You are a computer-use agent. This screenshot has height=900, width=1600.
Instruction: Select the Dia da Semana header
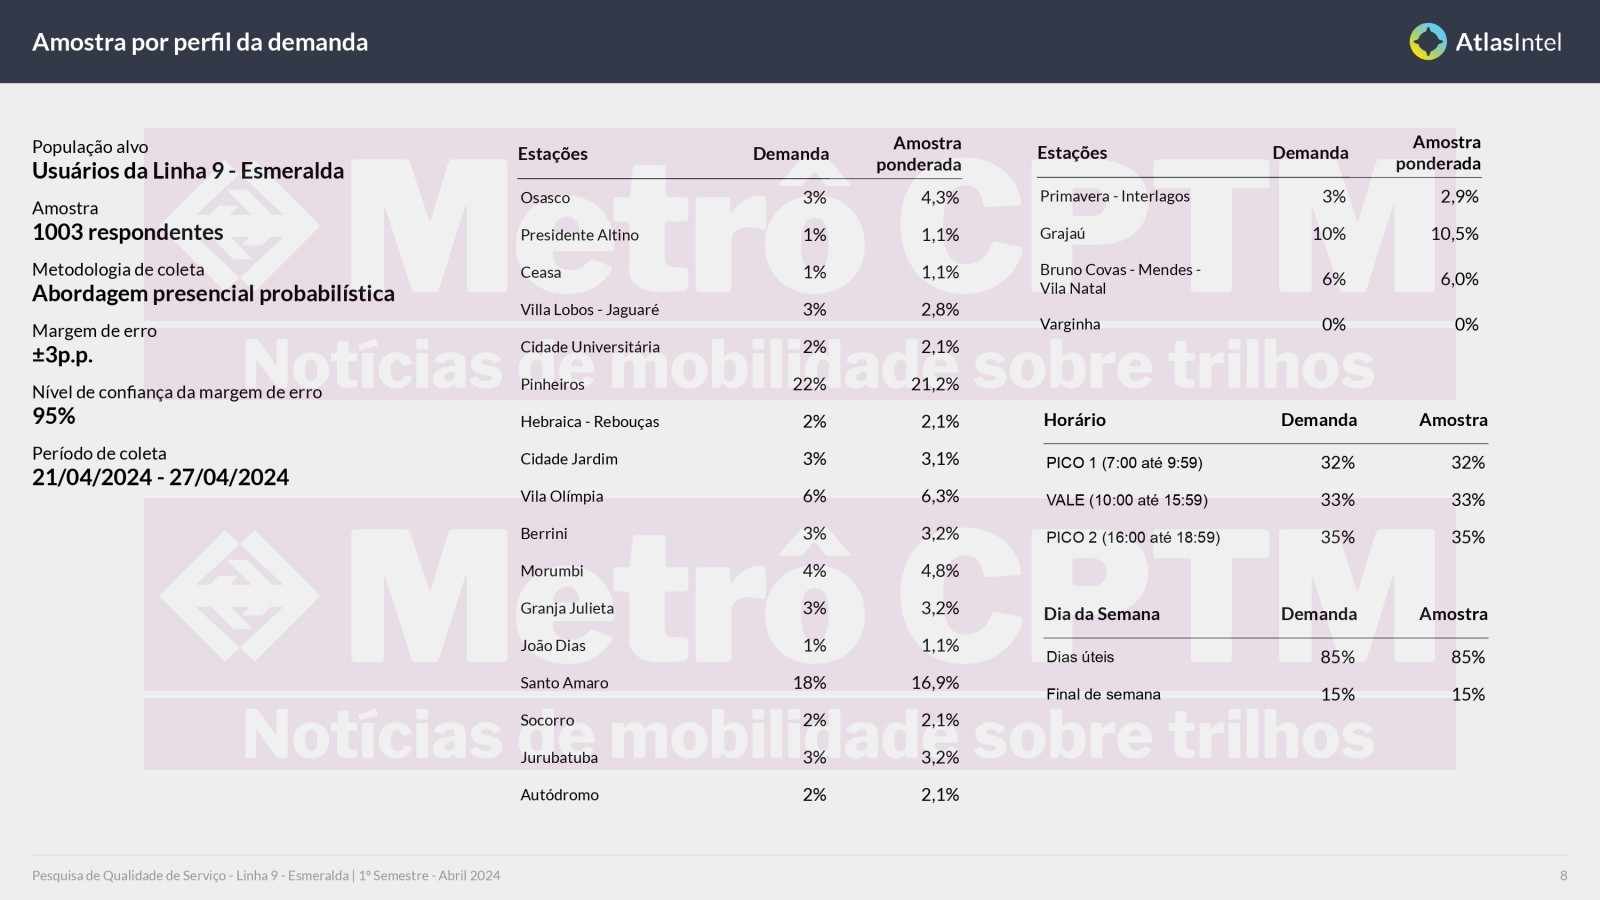pos(1102,614)
